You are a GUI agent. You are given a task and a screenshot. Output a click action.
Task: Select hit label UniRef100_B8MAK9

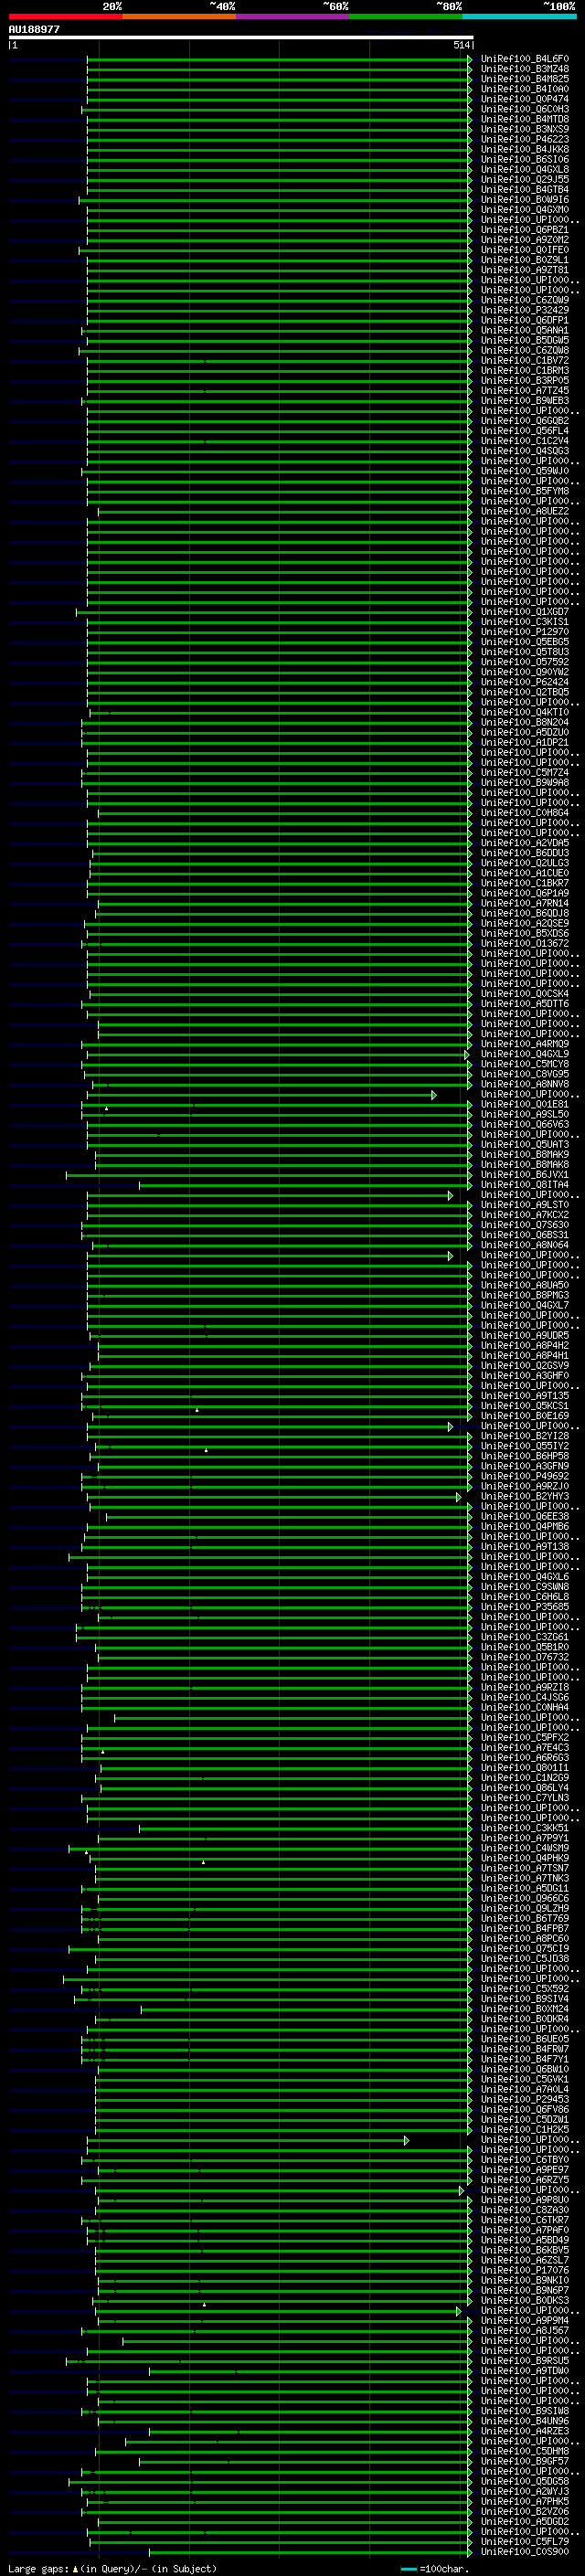pos(524,1154)
